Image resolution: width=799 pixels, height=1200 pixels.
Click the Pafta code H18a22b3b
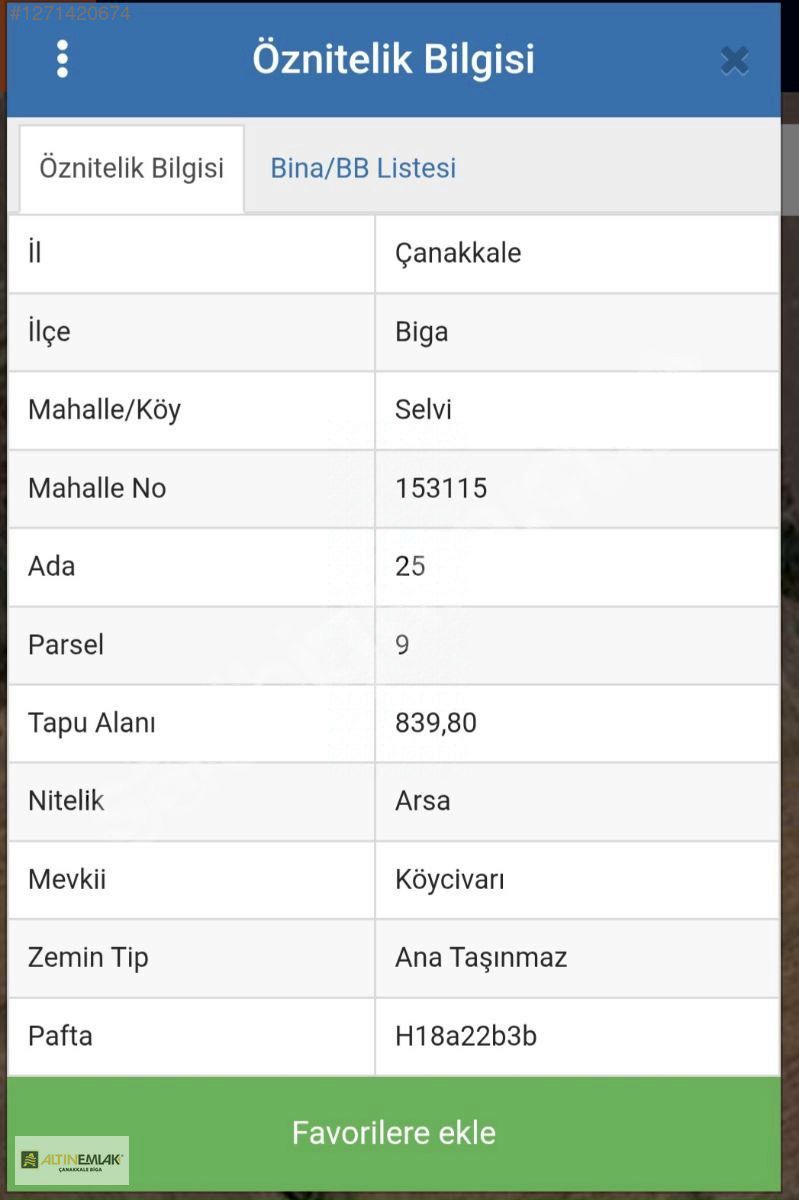(x=466, y=1036)
